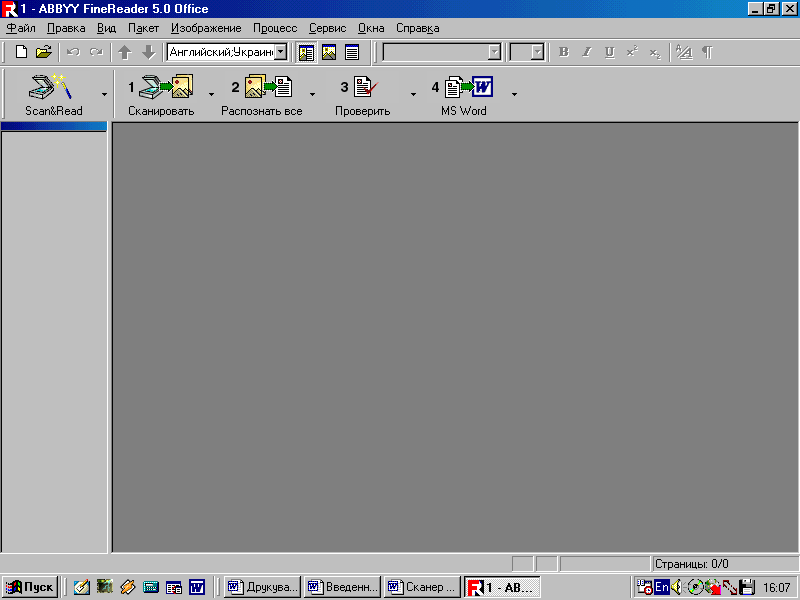Switch to Сканер taskbar window

pyautogui.click(x=422, y=587)
